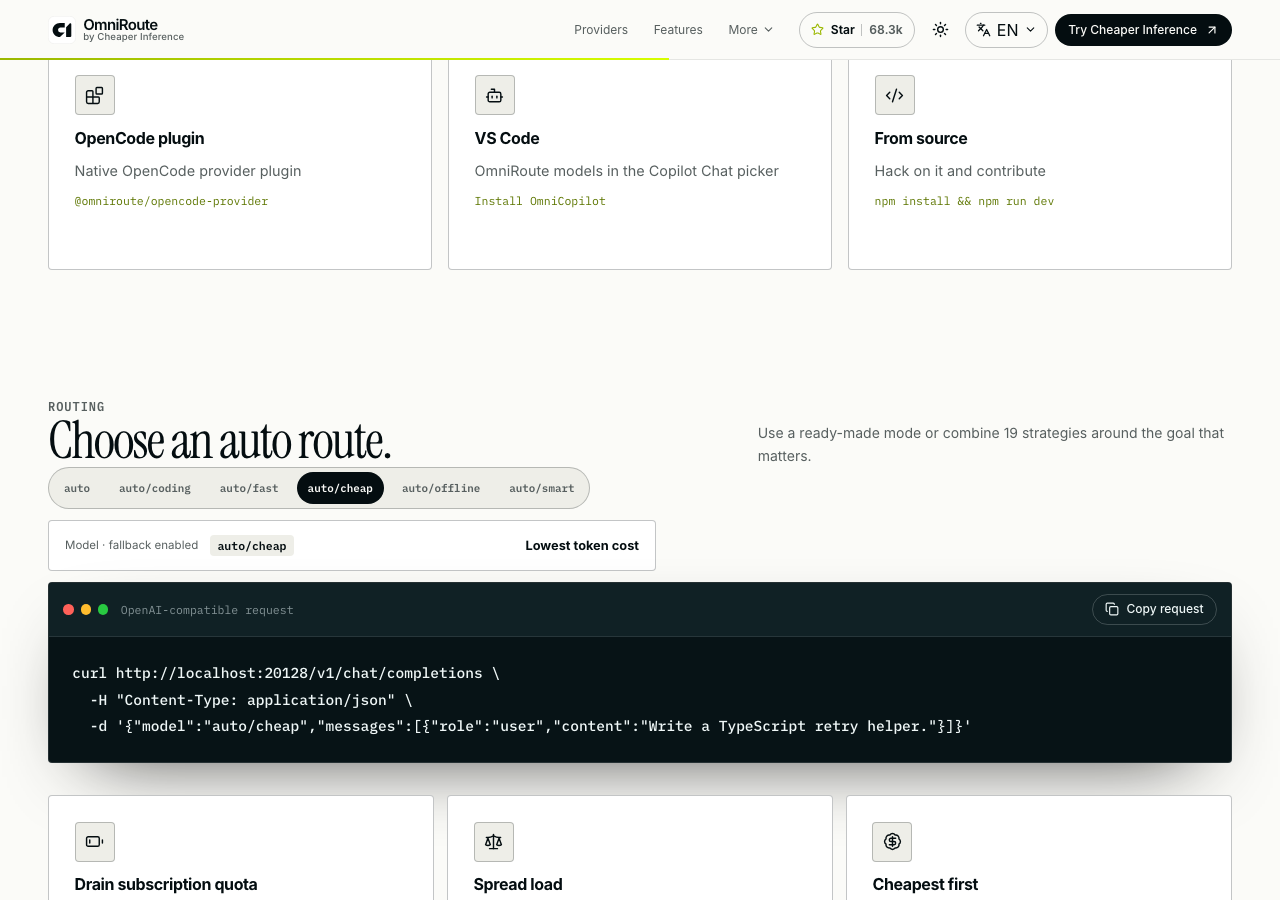The width and height of the screenshot is (1280, 900).
Task: Click the Native OpenCode provider plugin description
Action: point(188,171)
